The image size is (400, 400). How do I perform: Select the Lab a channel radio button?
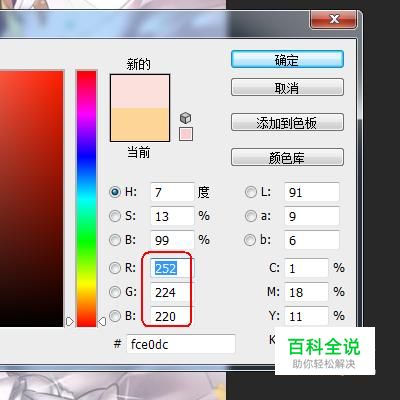[251, 216]
